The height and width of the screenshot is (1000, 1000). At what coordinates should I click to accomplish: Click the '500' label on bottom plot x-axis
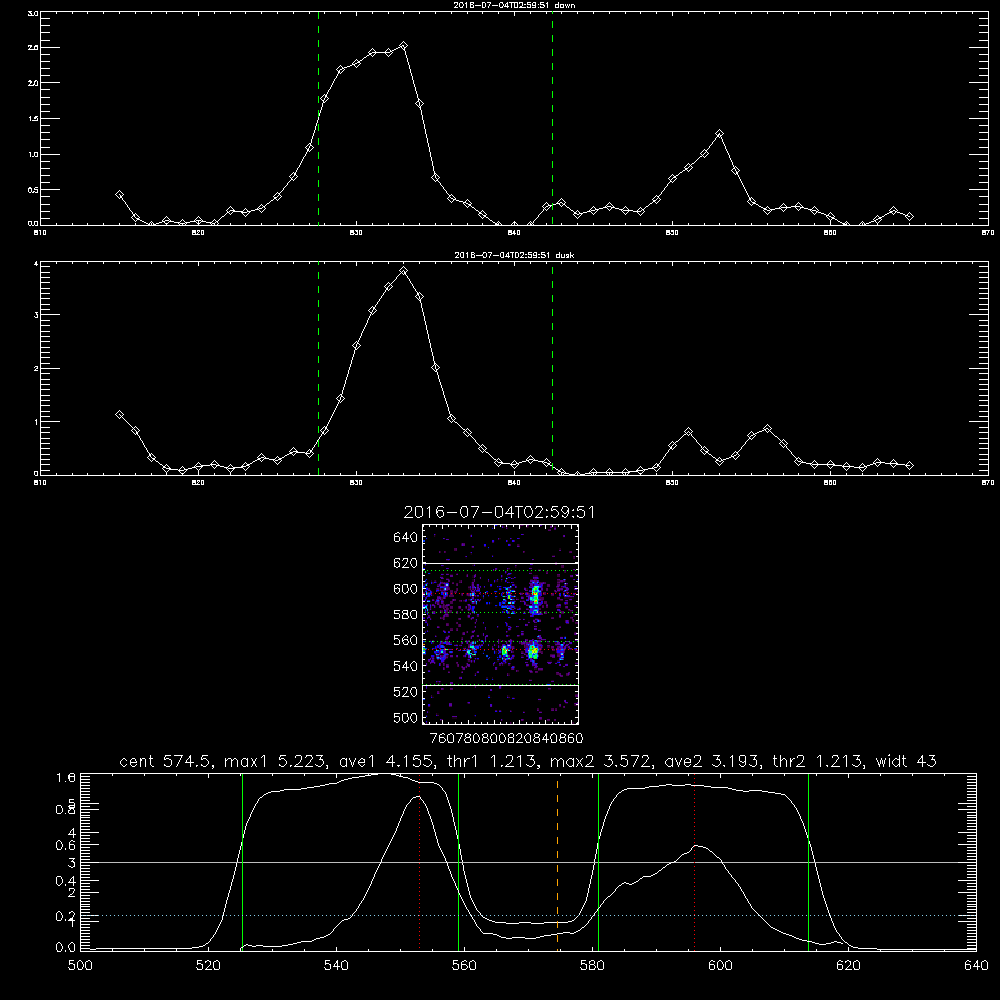80,966
